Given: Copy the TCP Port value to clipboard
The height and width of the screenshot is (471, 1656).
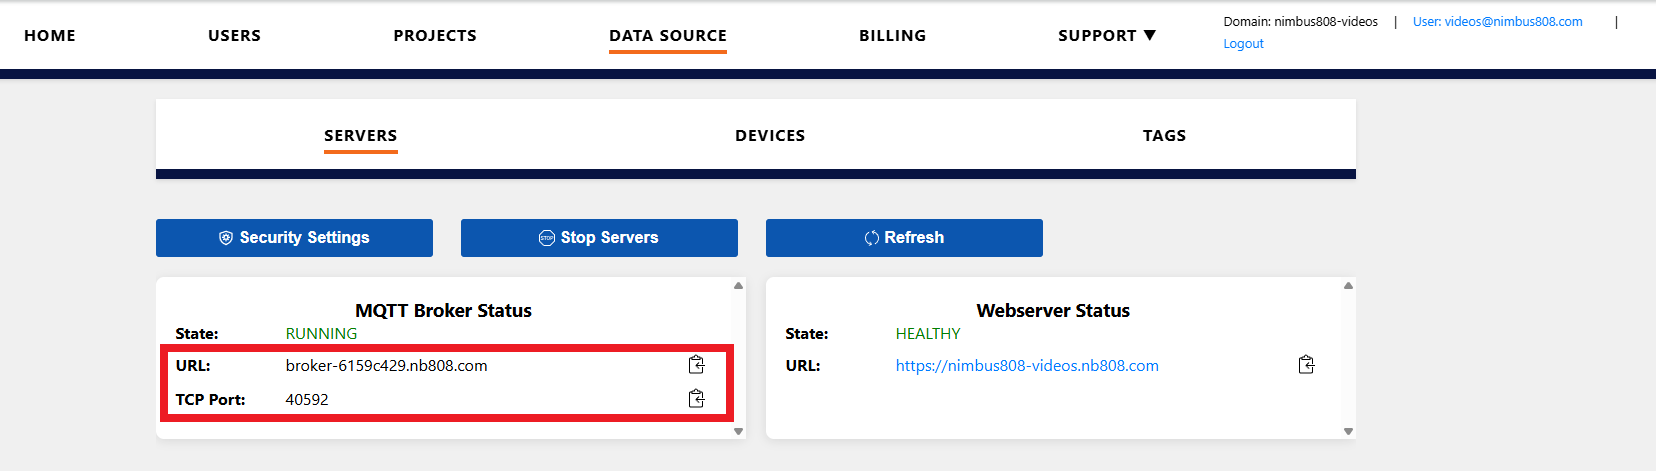Looking at the screenshot, I should (696, 399).
